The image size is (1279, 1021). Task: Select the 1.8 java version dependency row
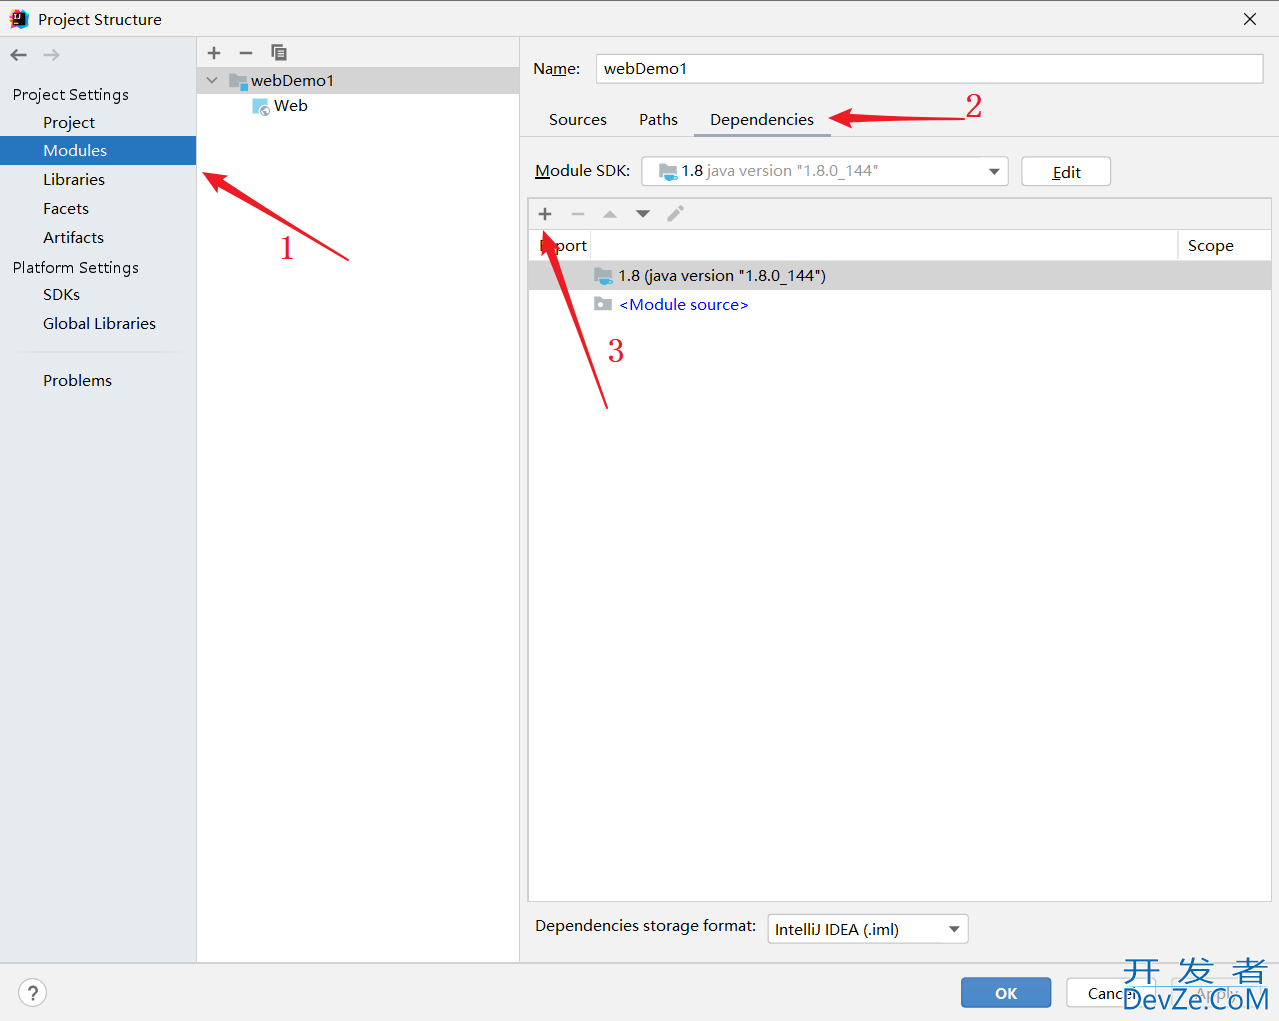[900, 275]
